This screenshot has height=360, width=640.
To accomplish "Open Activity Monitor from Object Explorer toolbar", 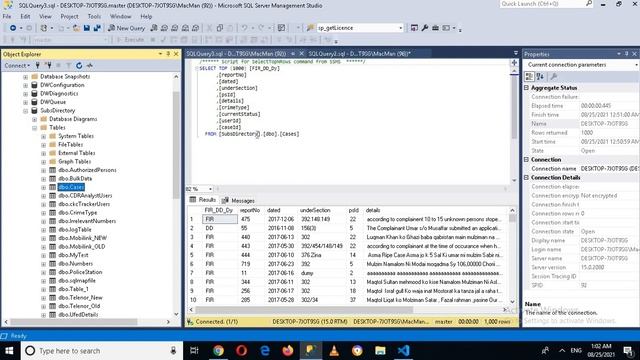I will [89, 65].
